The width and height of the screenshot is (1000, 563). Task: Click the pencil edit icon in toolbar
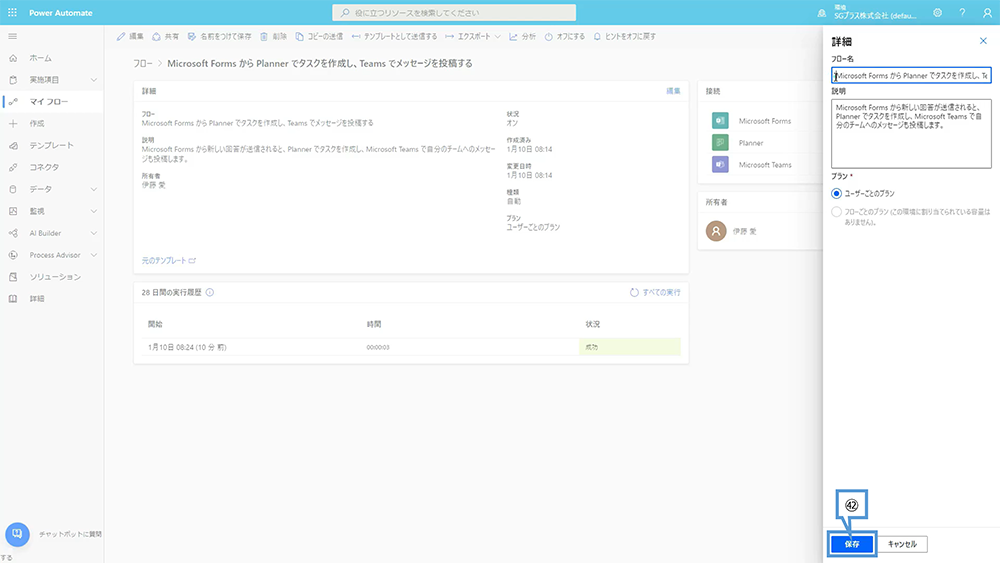click(121, 36)
